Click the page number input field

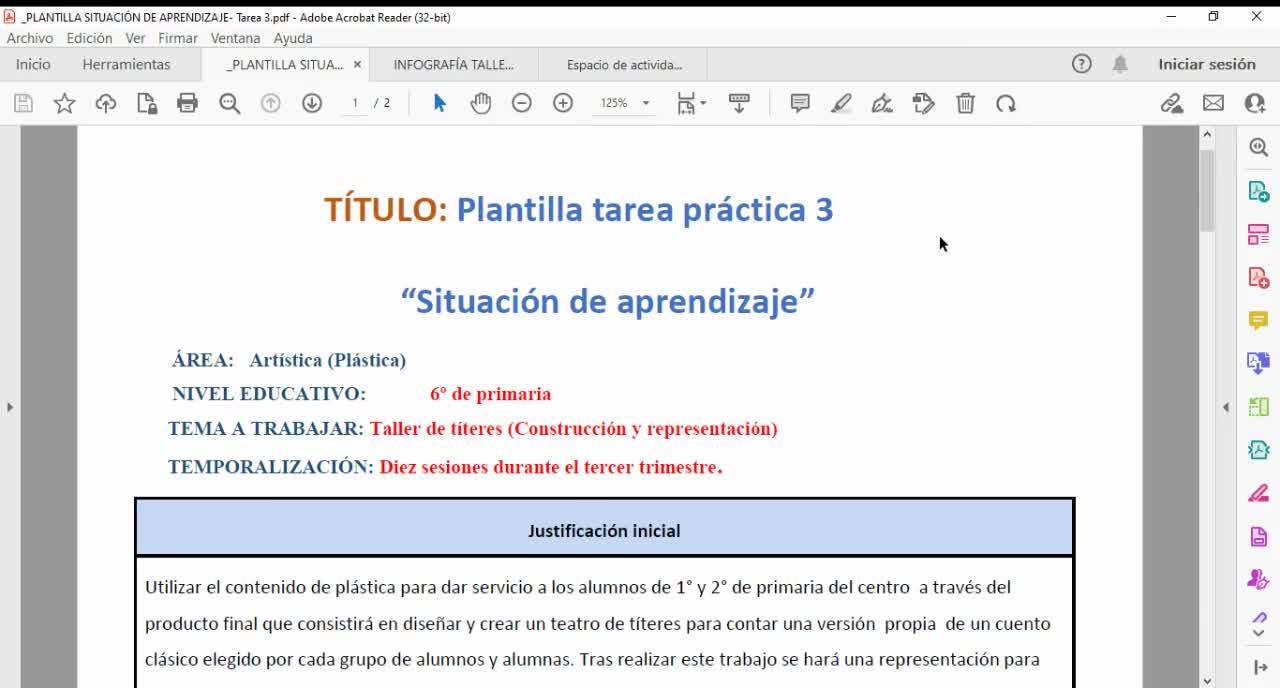[354, 103]
